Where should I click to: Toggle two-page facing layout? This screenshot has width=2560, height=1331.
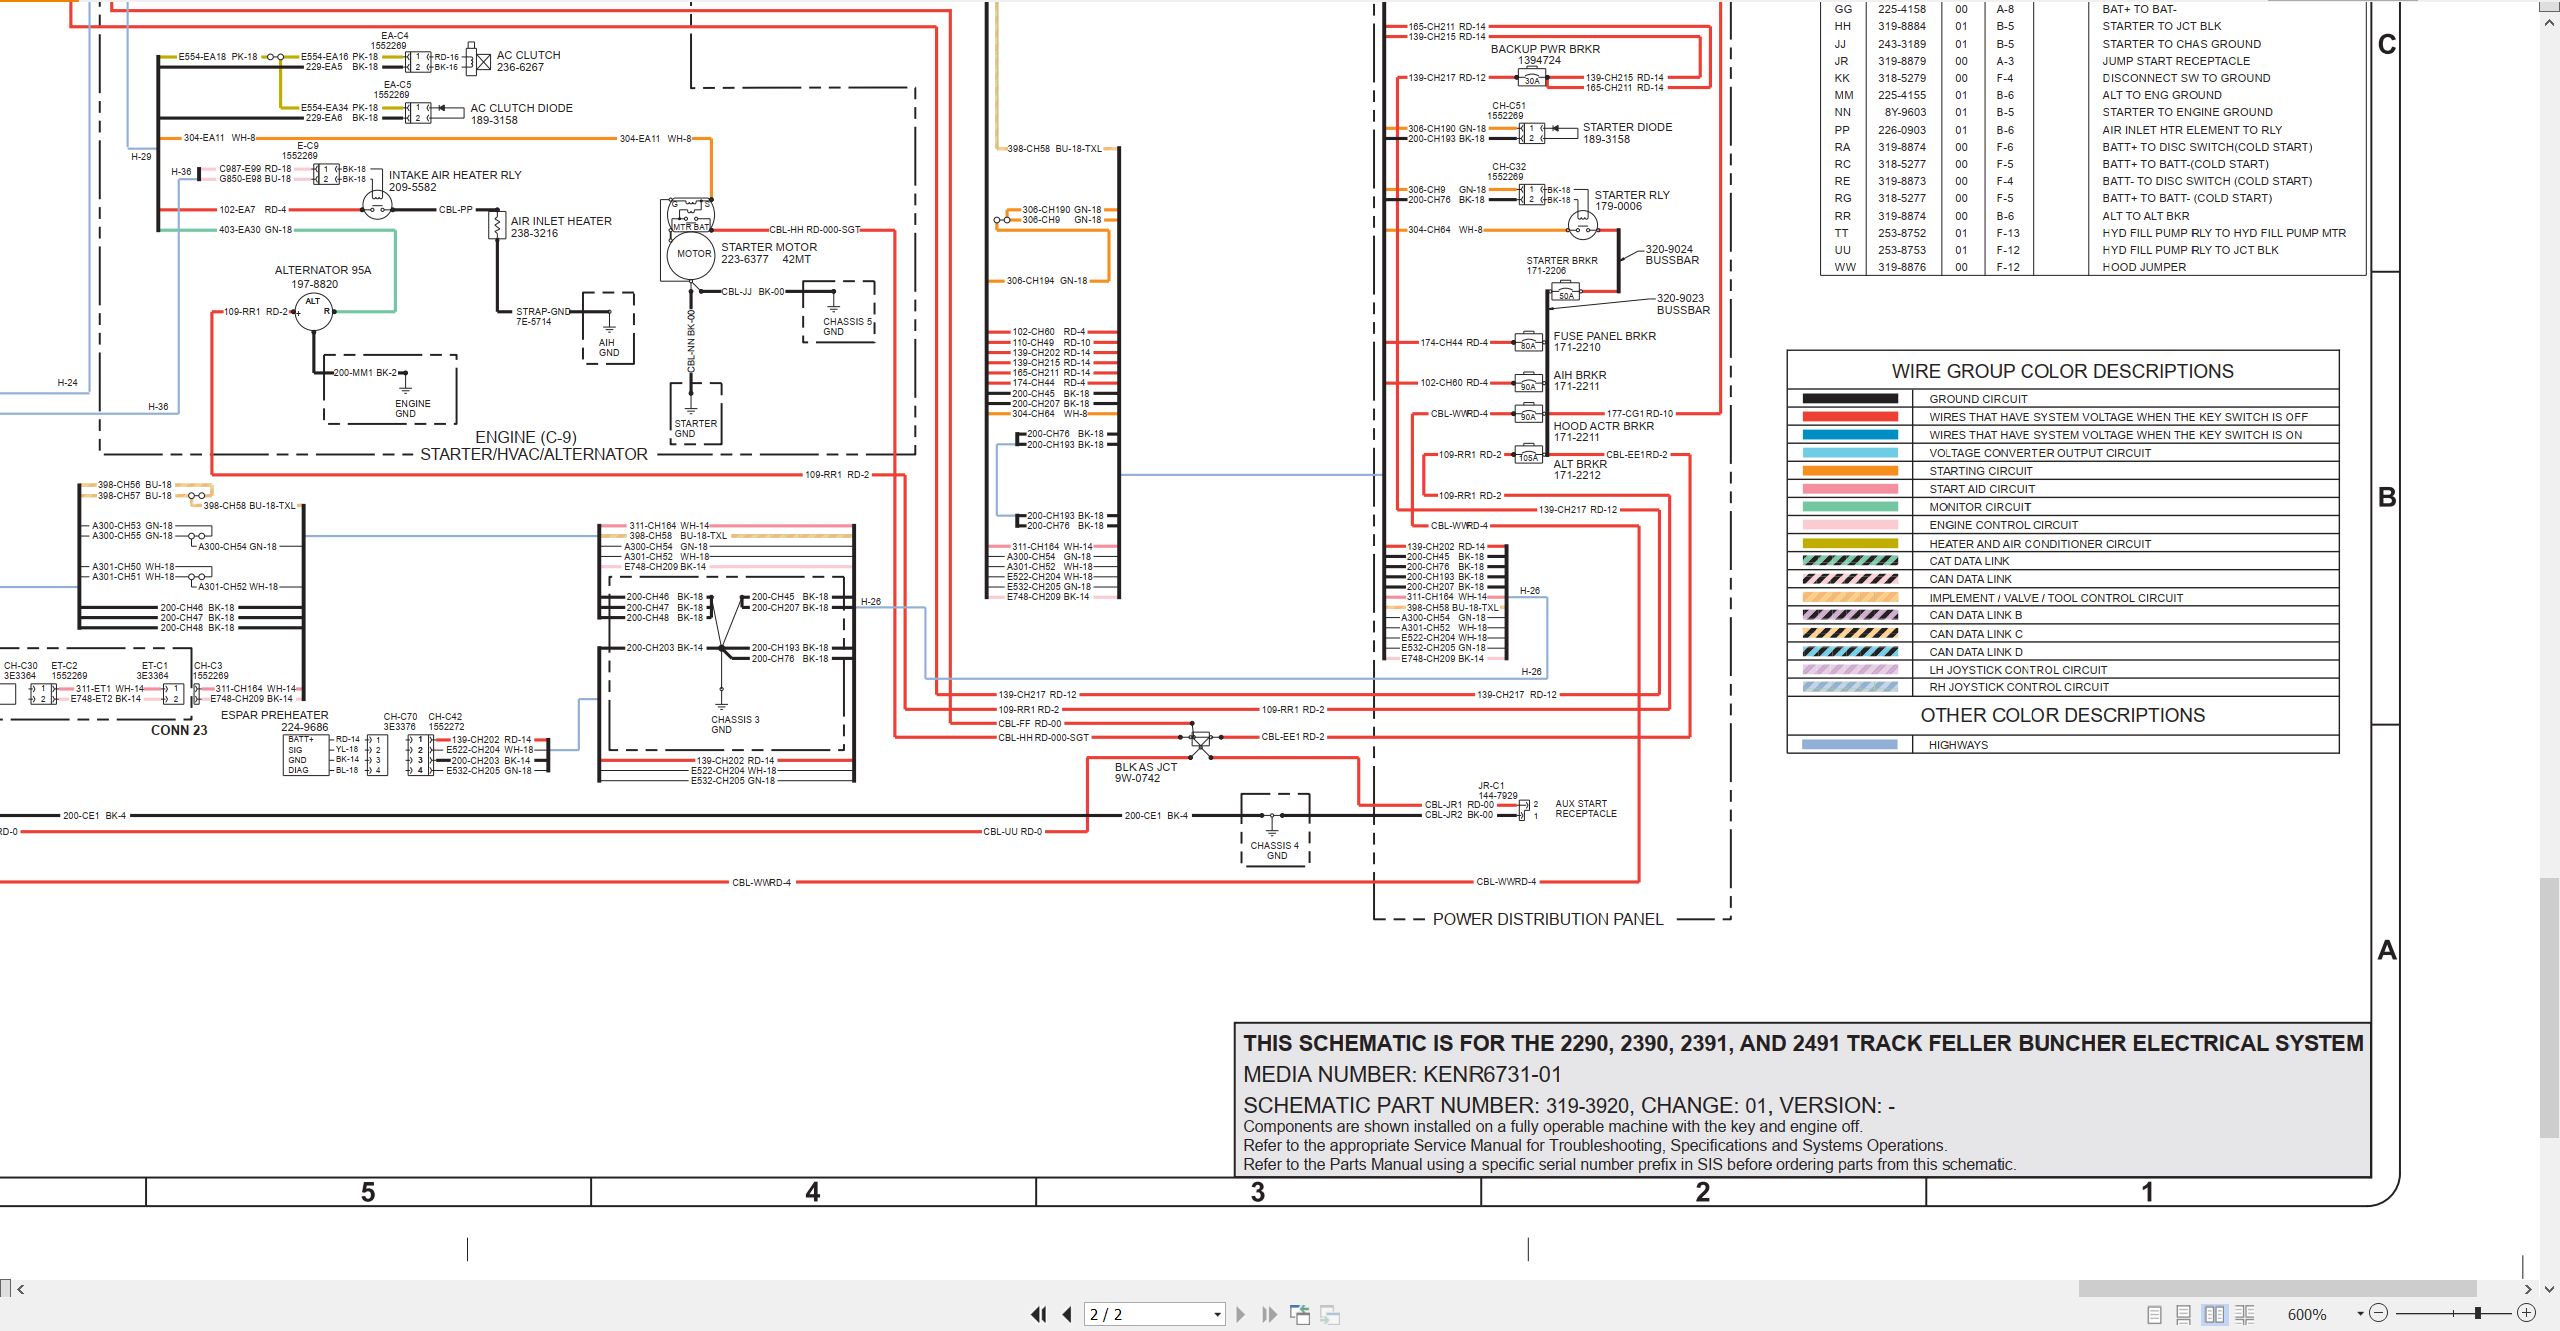point(2215,1314)
